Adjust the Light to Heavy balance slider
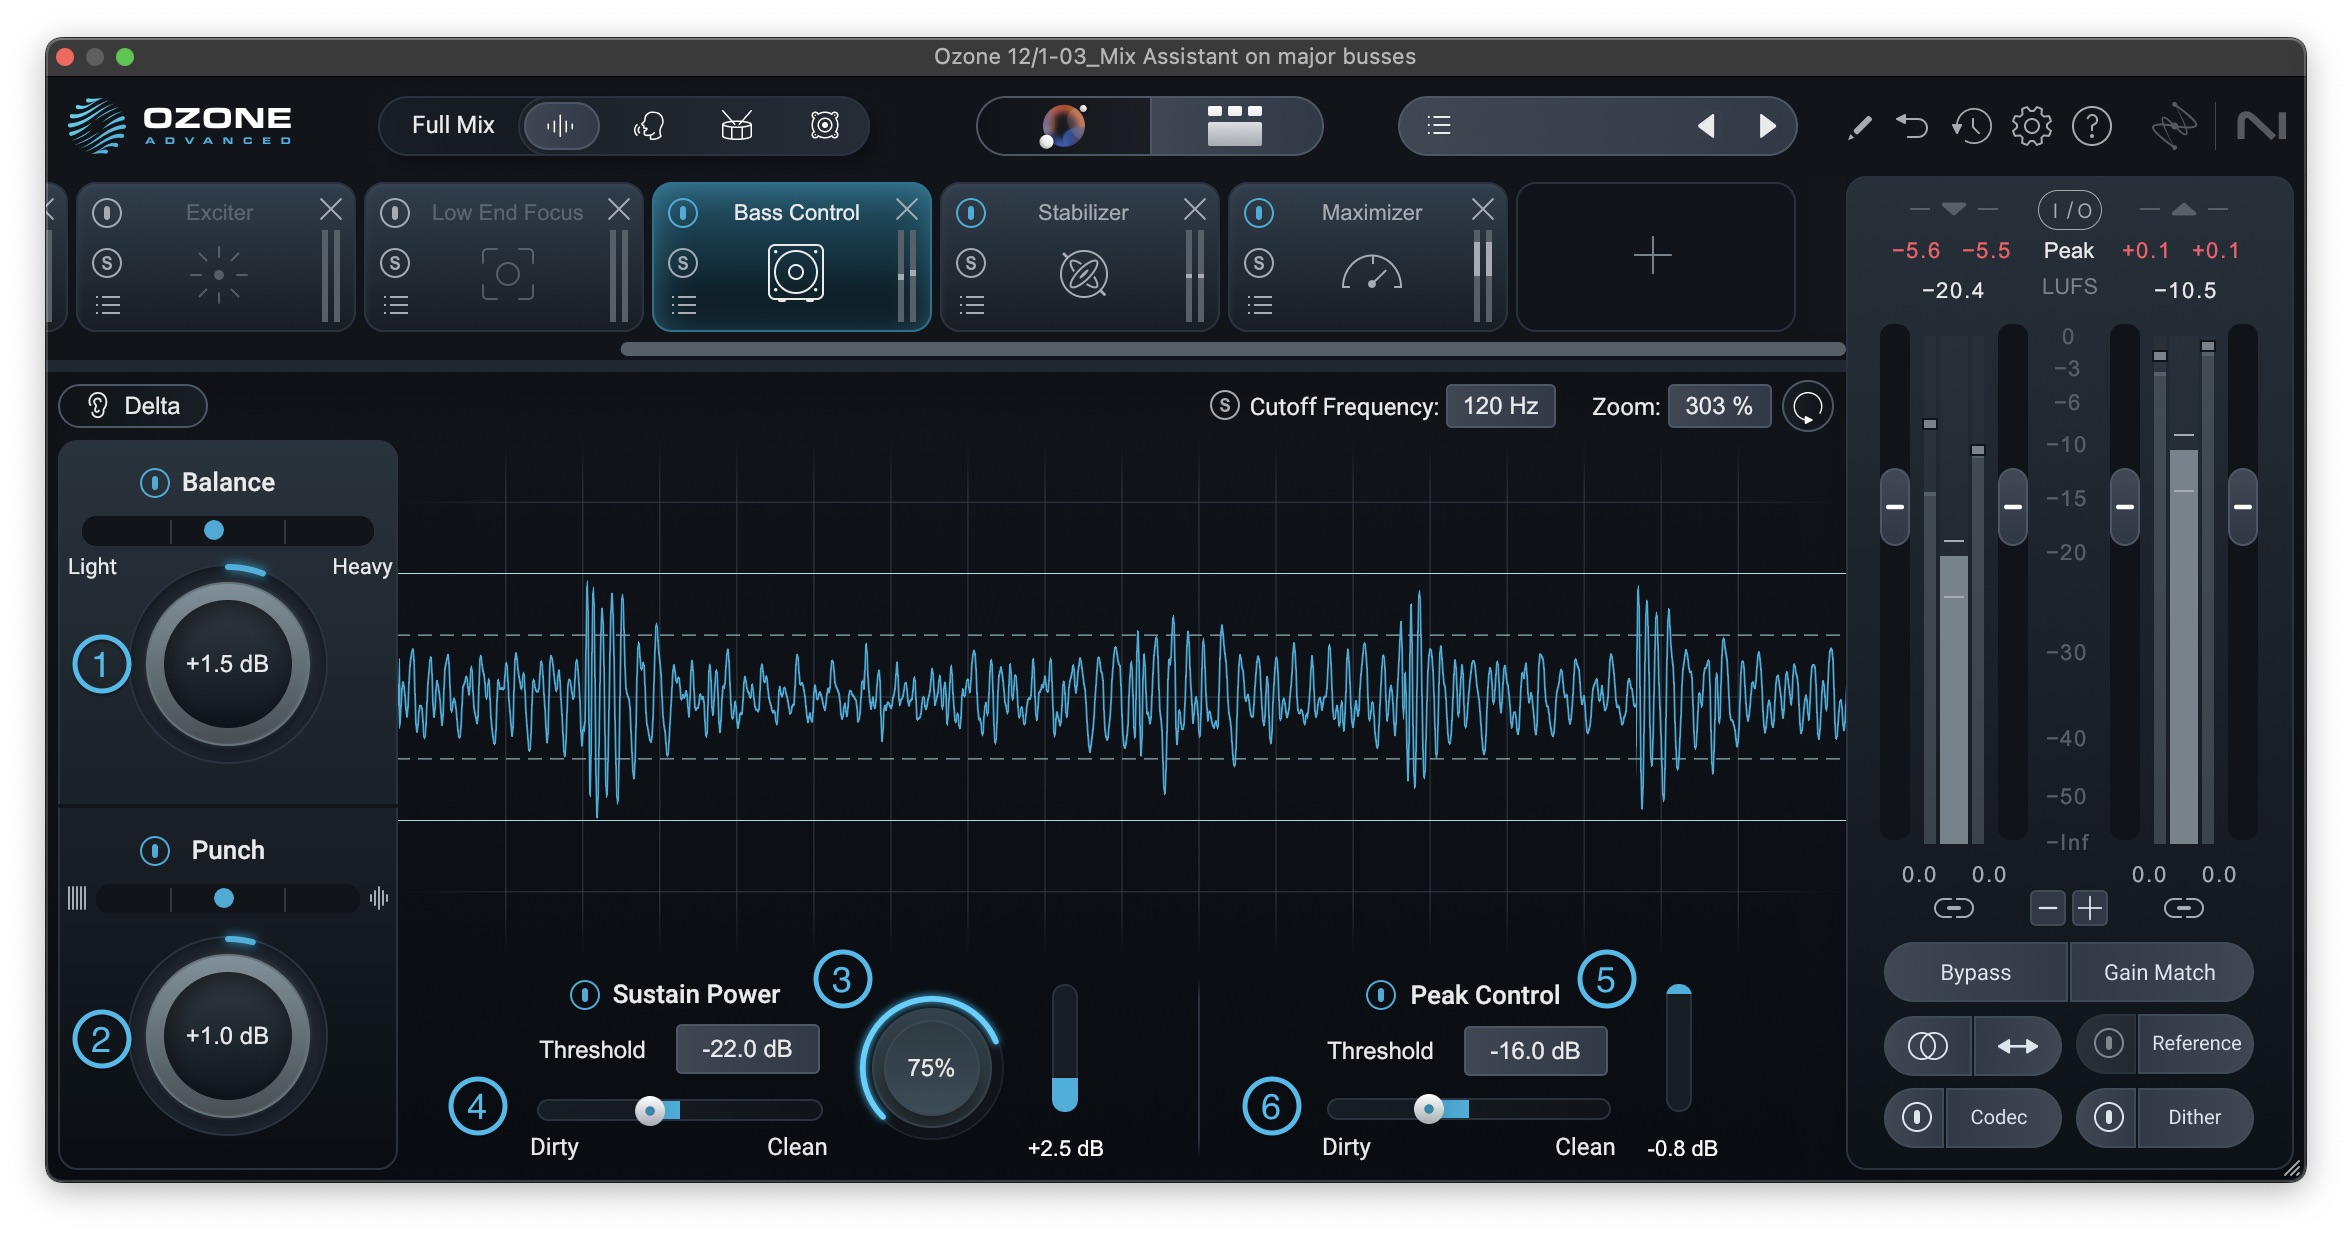The image size is (2352, 1236). point(227,530)
